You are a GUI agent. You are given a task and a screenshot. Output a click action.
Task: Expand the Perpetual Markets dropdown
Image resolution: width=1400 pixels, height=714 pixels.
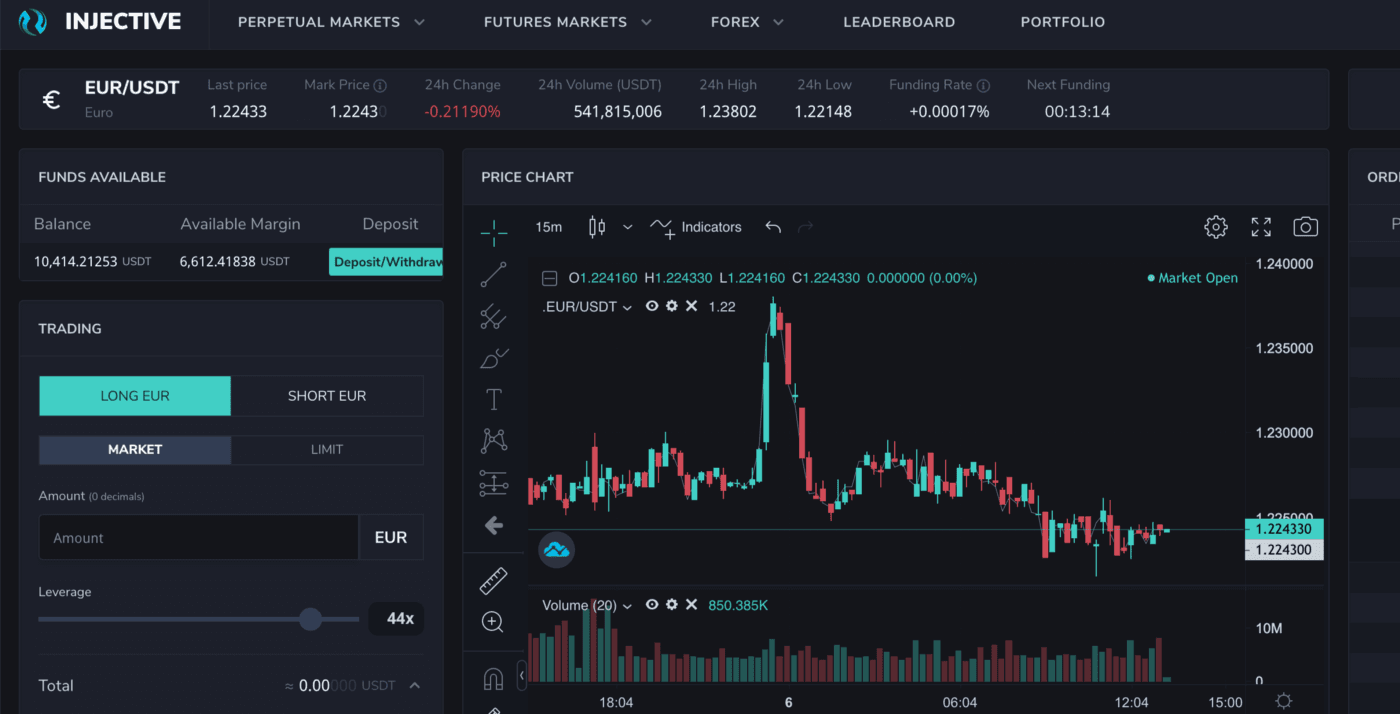pos(331,22)
